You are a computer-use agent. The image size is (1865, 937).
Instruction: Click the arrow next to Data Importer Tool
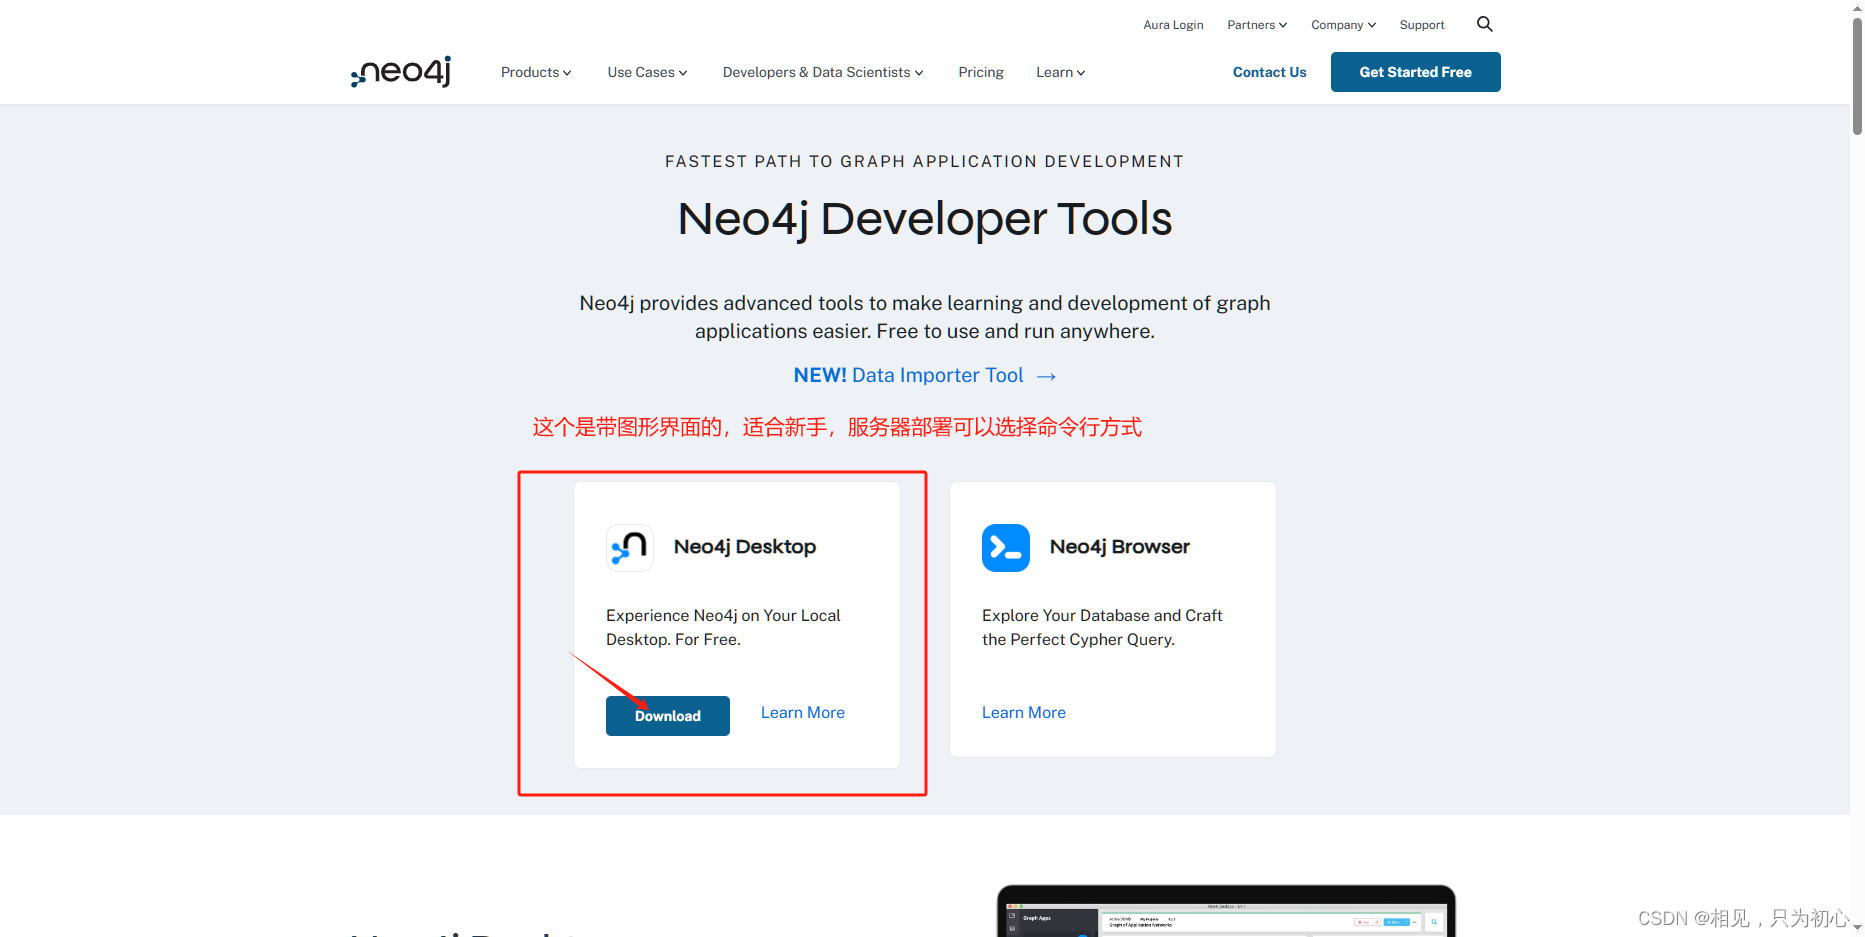(1046, 376)
